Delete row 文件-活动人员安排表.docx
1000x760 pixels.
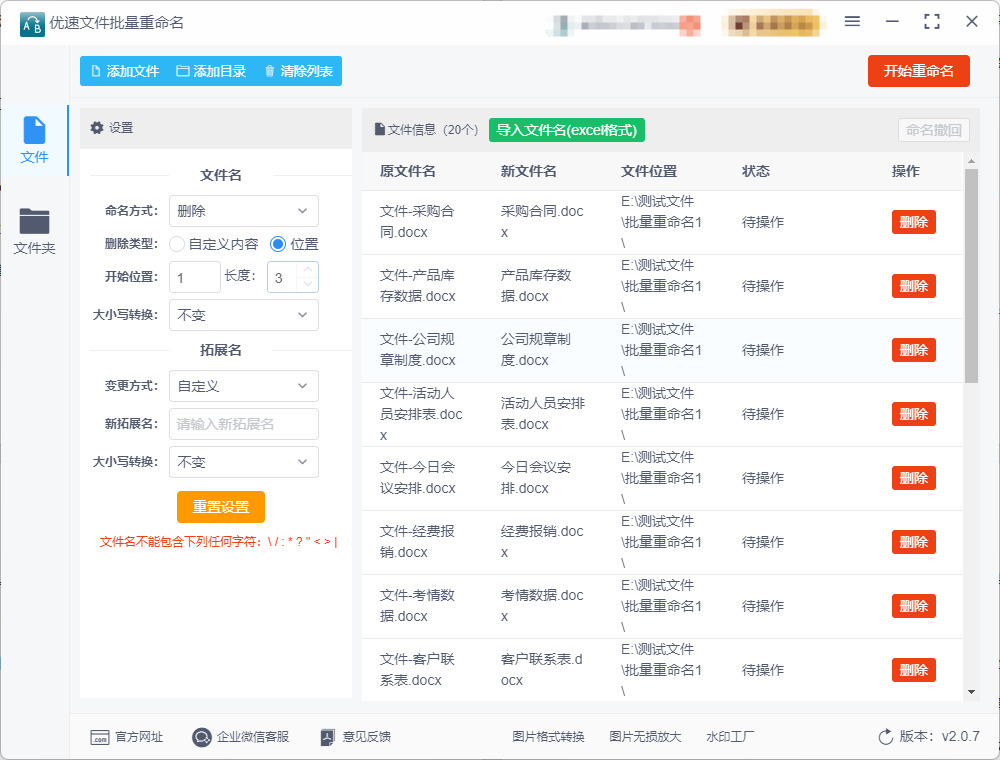click(913, 414)
